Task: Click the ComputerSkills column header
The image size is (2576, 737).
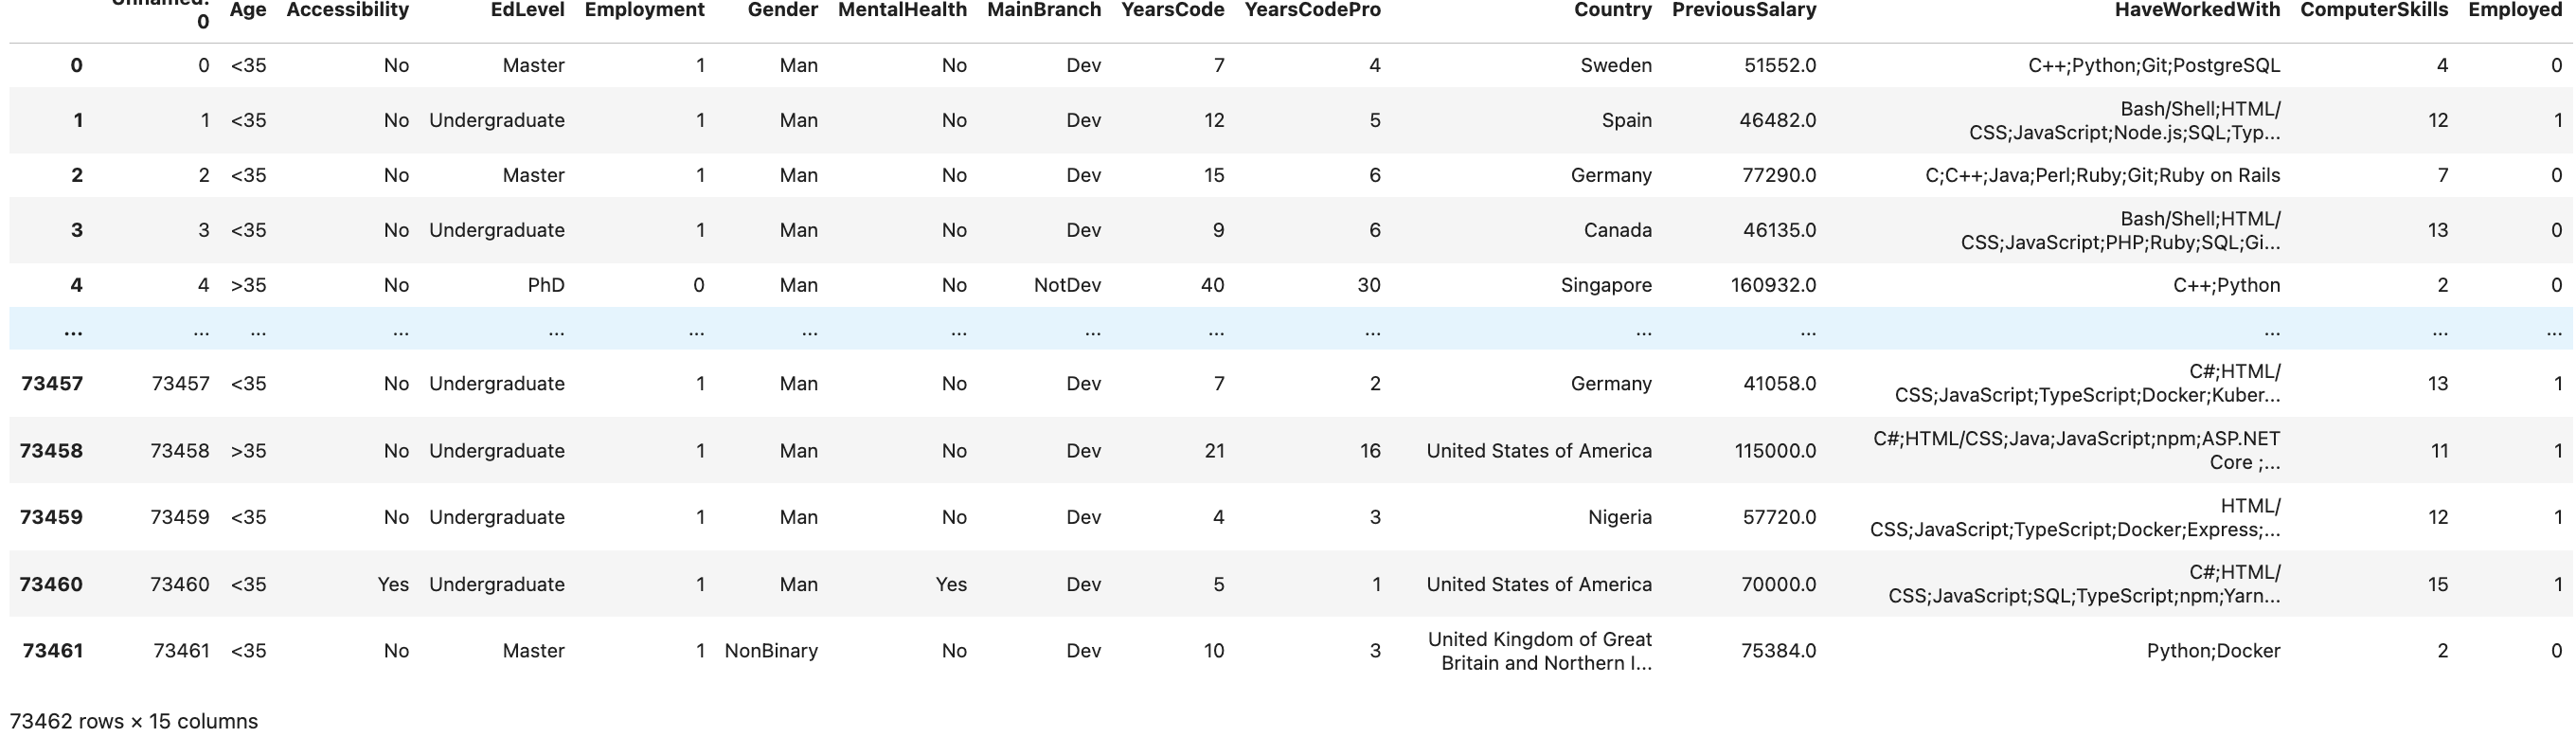Action: pyautogui.click(x=2372, y=10)
